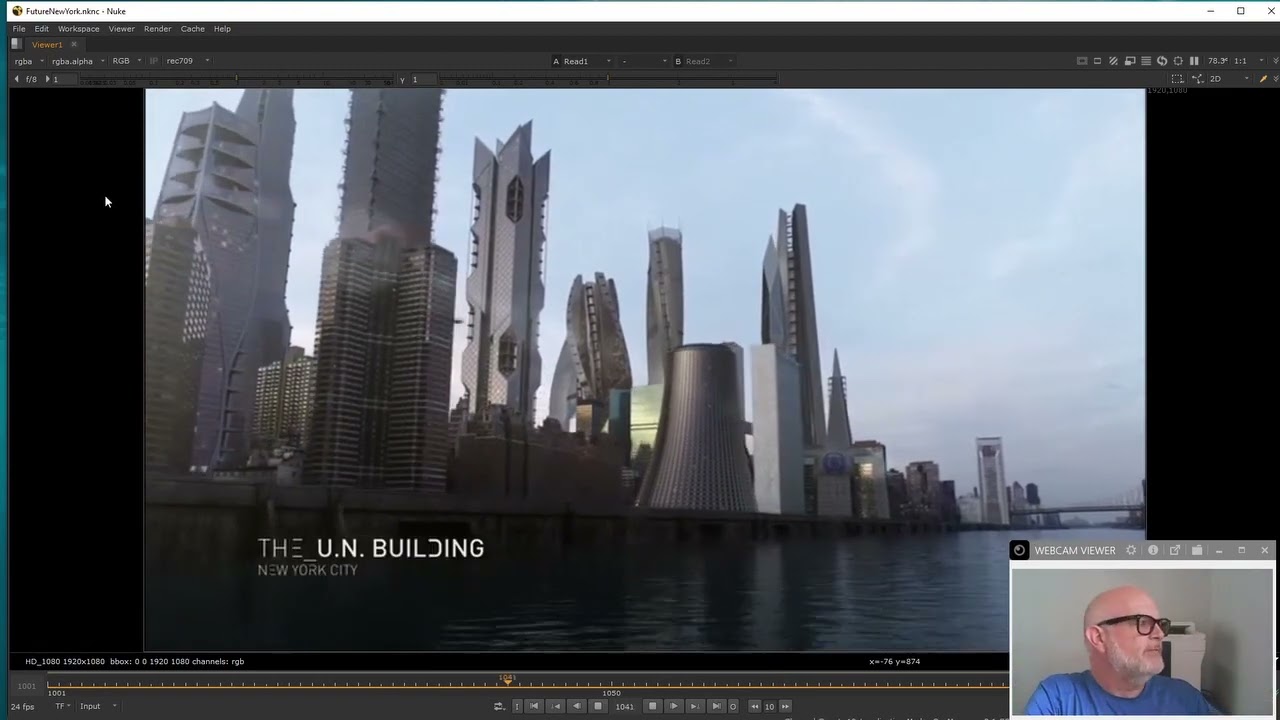
Task: Open the rgba channel set dropdown
Action: (x=29, y=61)
